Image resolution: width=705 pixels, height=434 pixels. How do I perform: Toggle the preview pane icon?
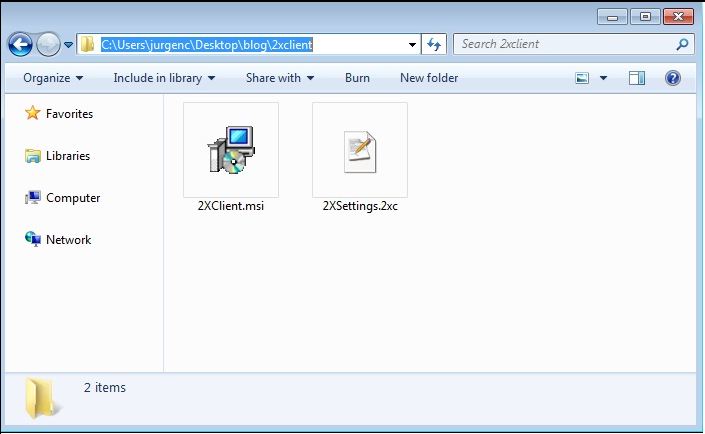[x=637, y=78]
